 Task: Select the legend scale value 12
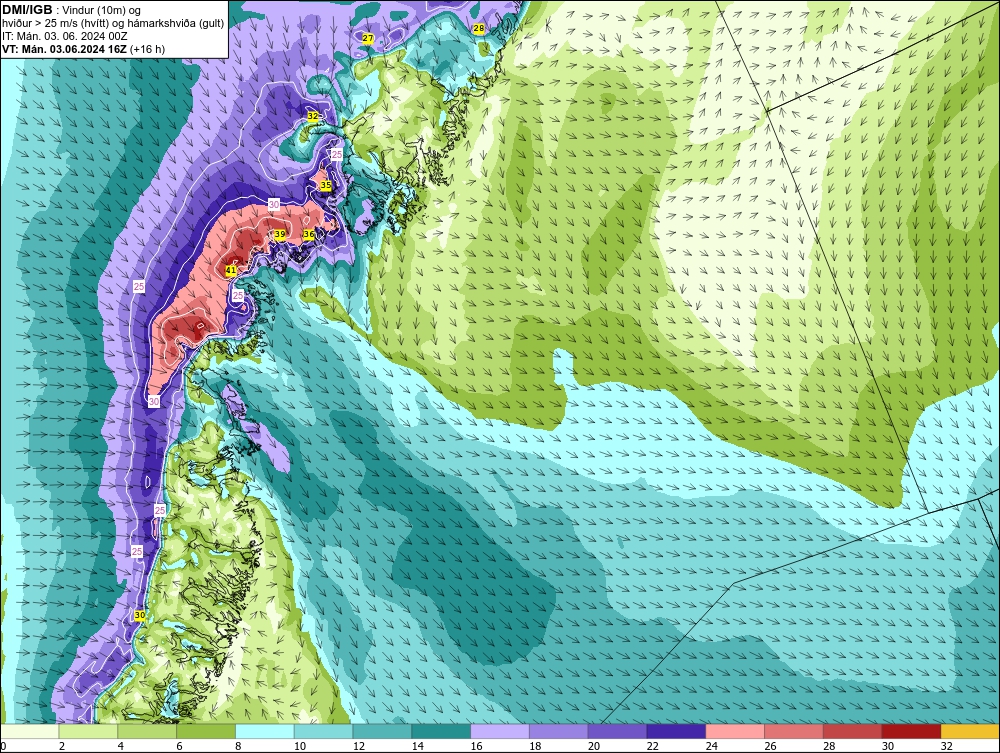click(x=358, y=746)
